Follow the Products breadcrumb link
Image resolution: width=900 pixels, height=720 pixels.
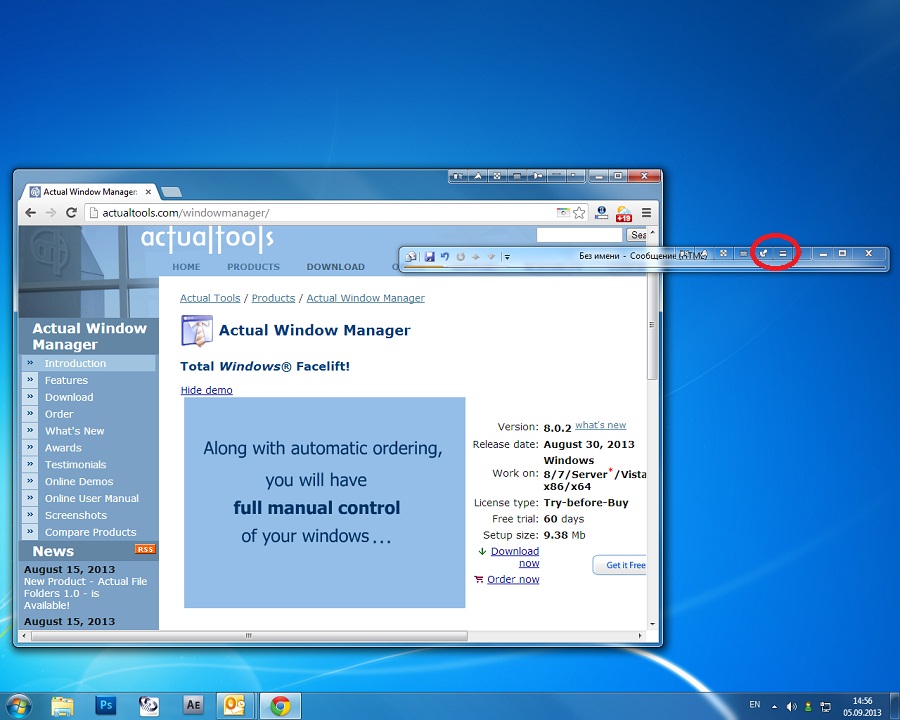(273, 298)
